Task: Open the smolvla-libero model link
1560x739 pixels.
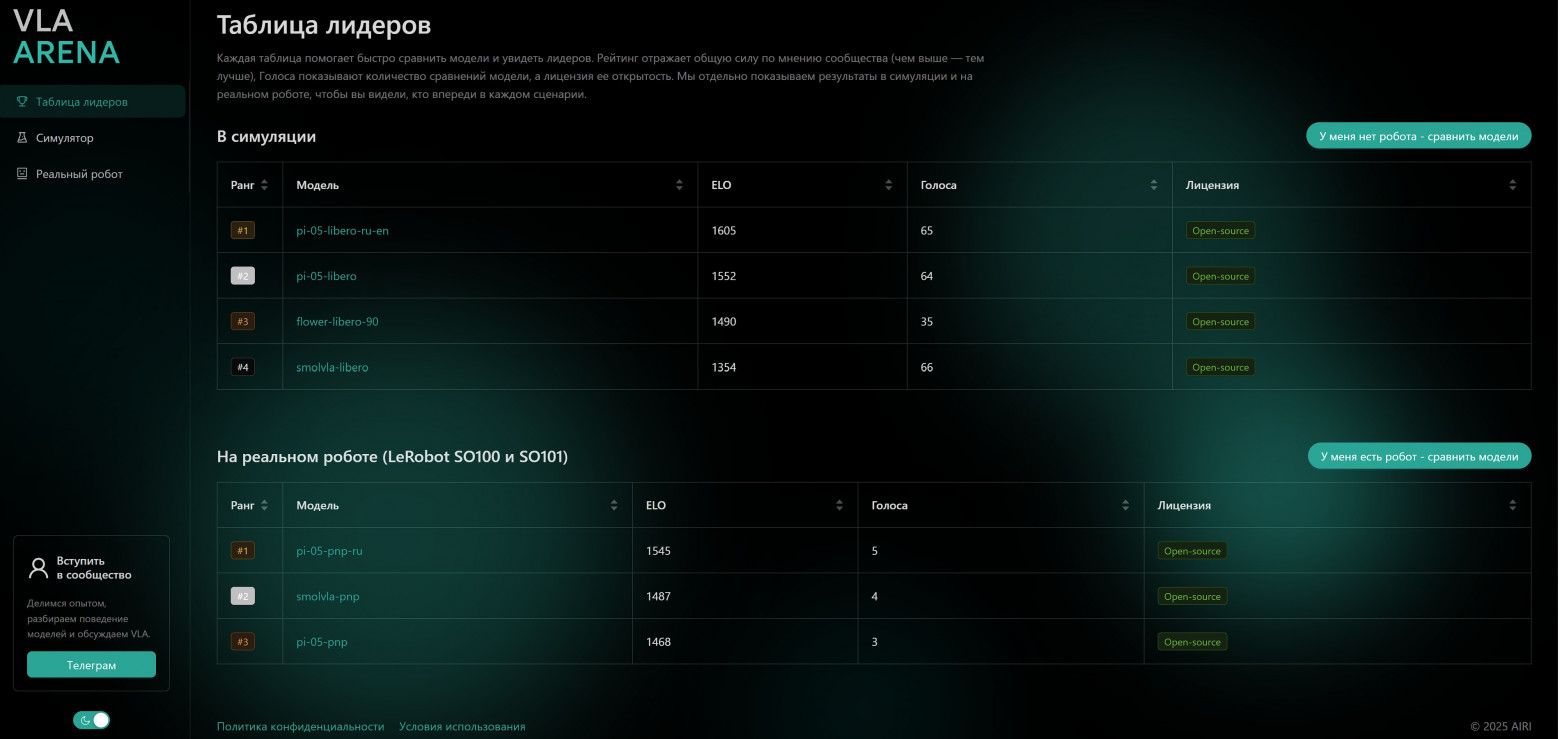Action: point(332,368)
